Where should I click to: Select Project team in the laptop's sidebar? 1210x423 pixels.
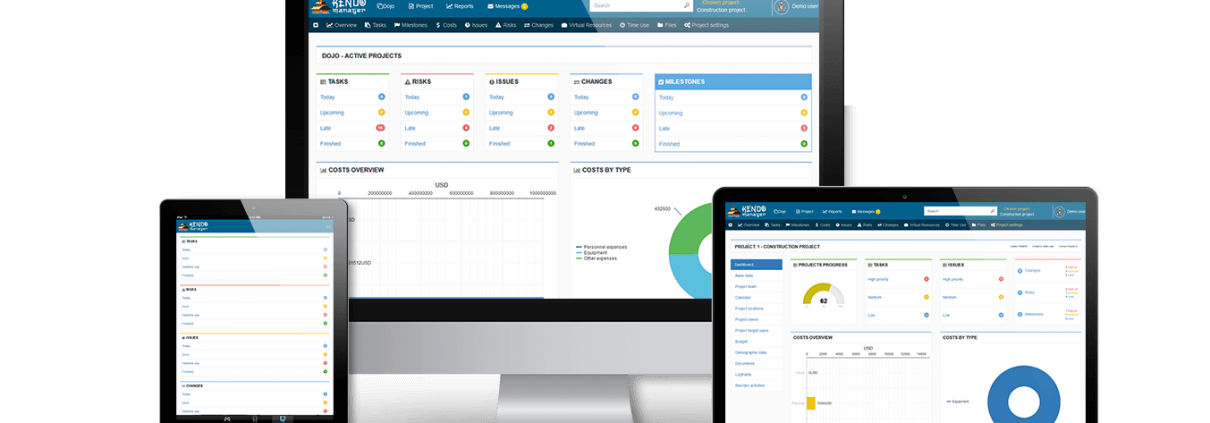(746, 286)
